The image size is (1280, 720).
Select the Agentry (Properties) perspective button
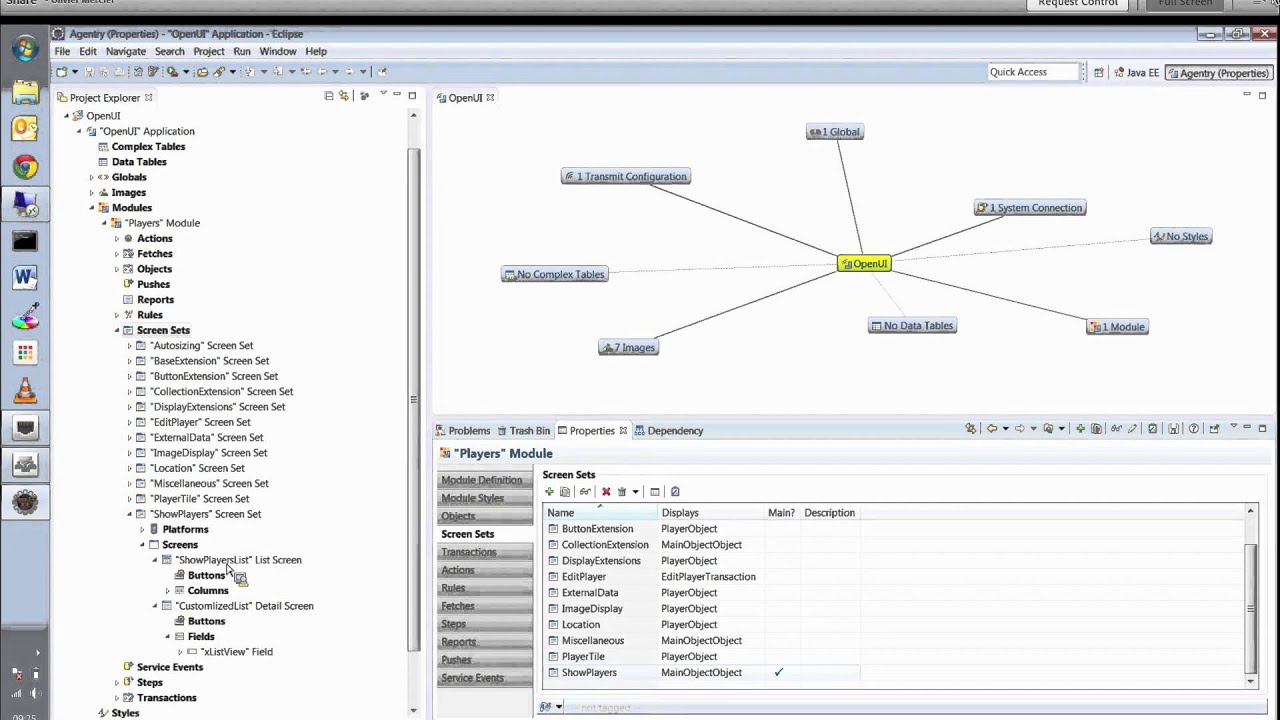1218,73
